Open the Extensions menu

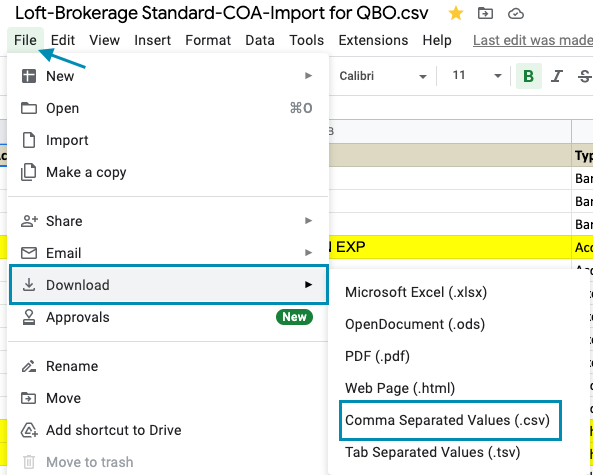click(x=373, y=40)
